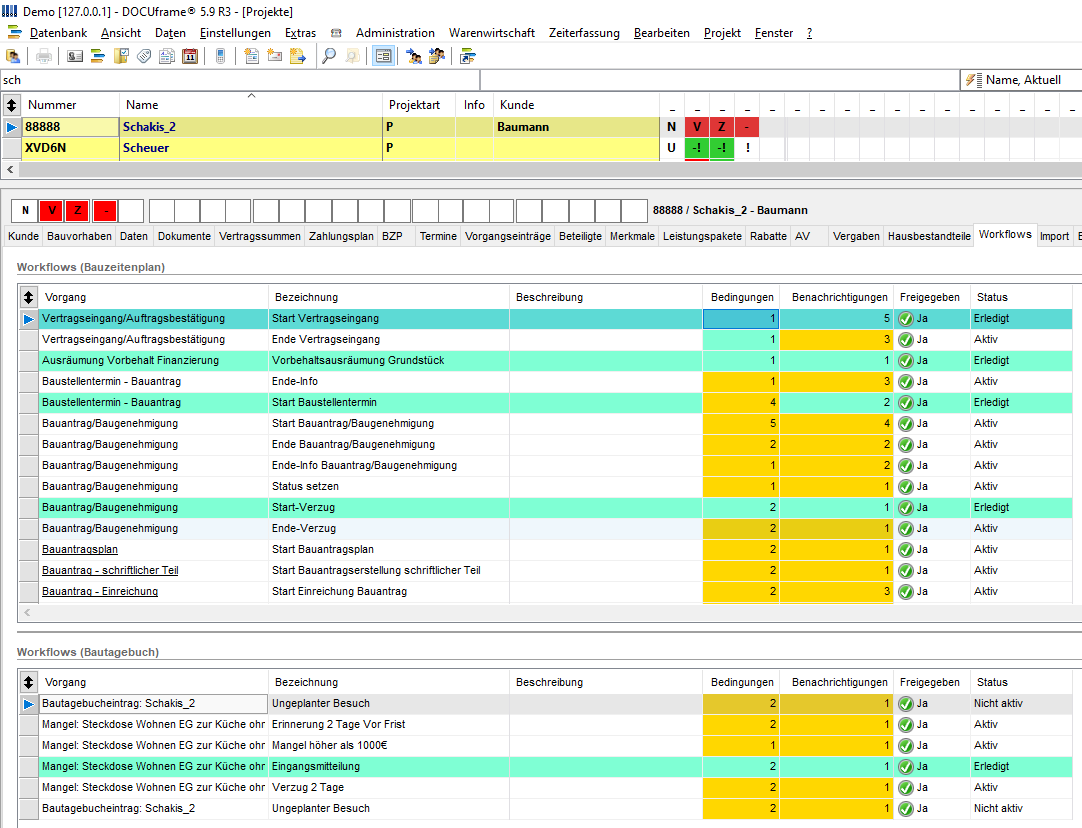Click the Freigegeben check icon for Eingangsmitteilung
Image resolution: width=1082 pixels, height=828 pixels.
point(906,767)
